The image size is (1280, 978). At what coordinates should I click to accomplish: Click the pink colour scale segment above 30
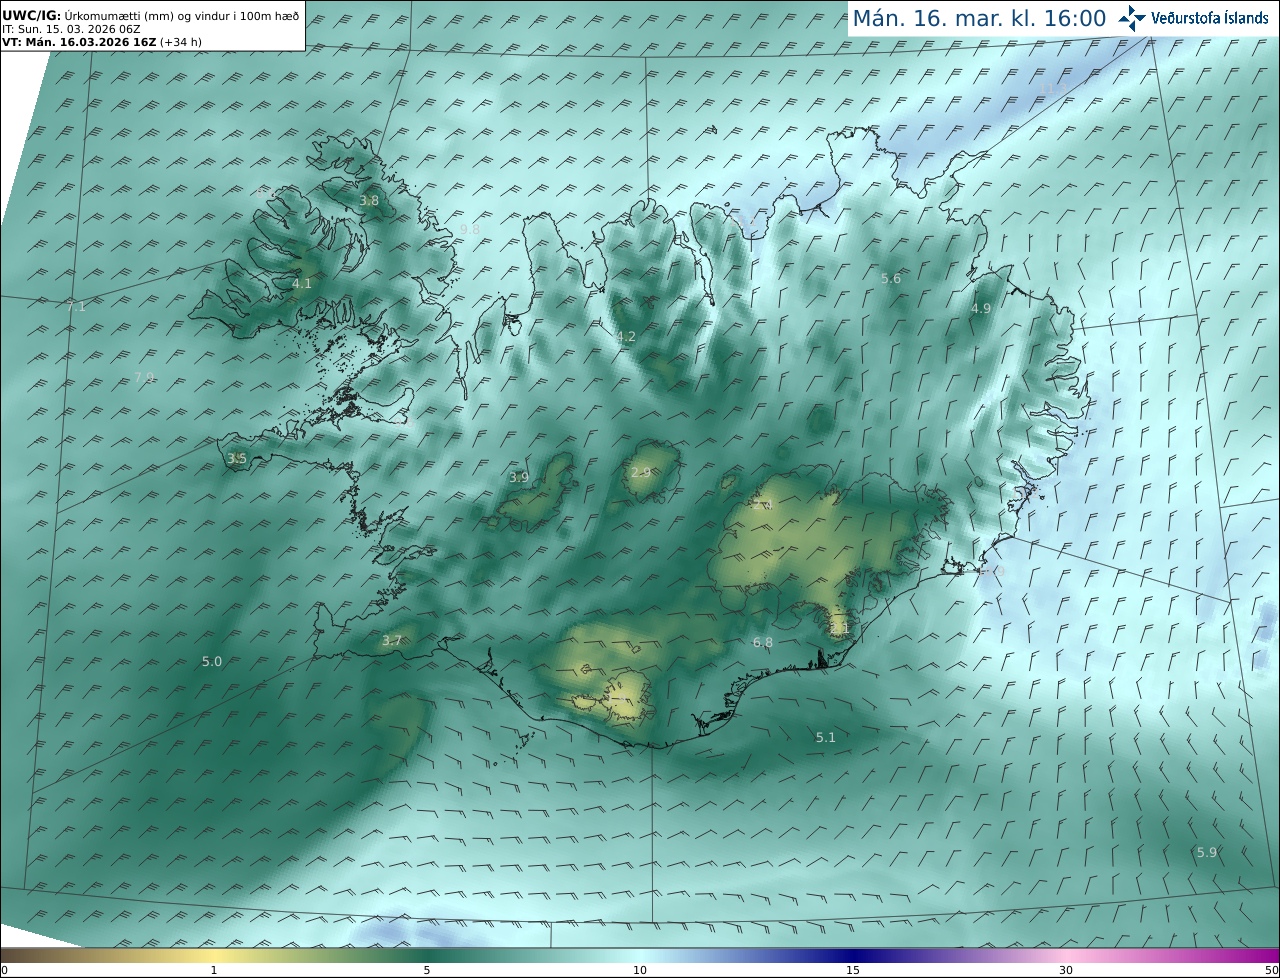[1066, 955]
